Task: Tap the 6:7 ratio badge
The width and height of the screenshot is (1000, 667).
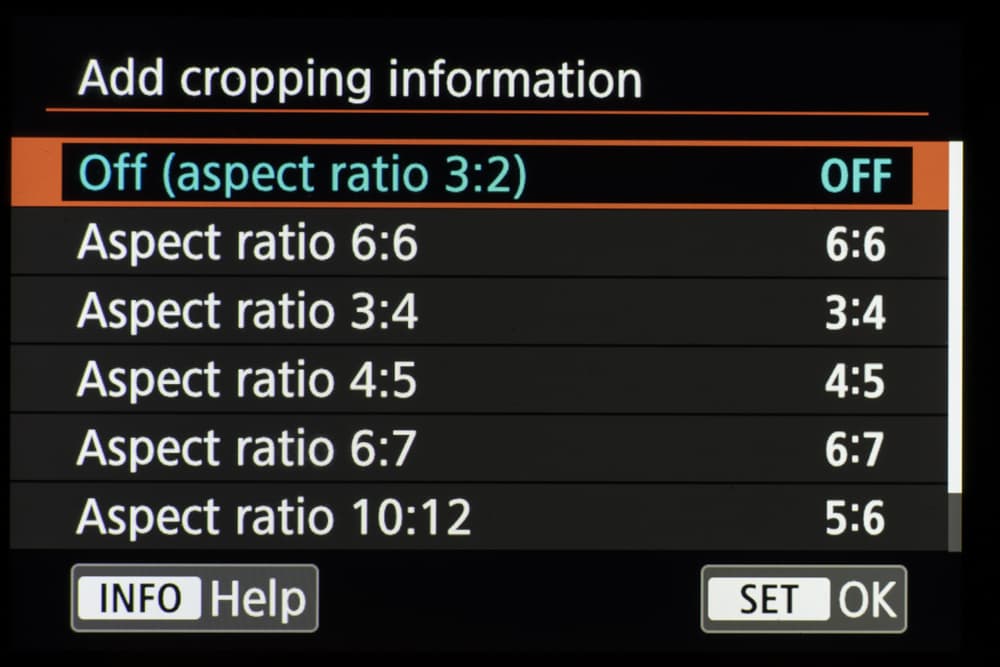Action: coord(855,450)
